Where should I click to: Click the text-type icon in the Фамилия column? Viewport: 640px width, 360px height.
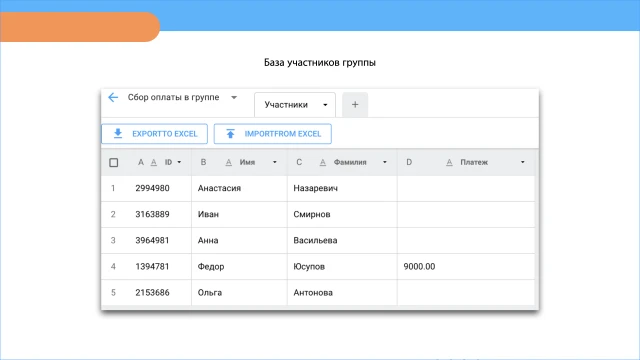pyautogui.click(x=322, y=162)
